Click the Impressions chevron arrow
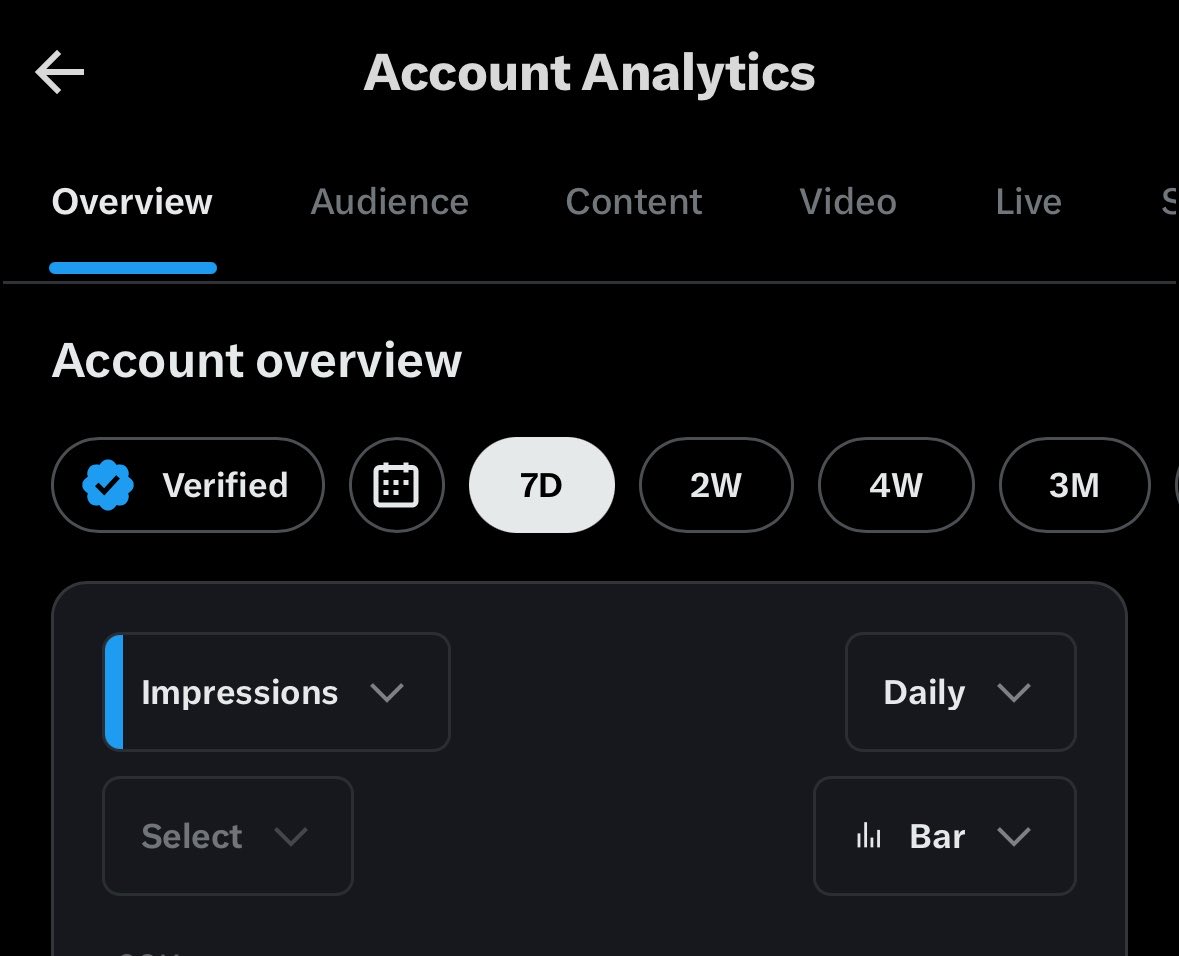The height and width of the screenshot is (956, 1179). 387,692
